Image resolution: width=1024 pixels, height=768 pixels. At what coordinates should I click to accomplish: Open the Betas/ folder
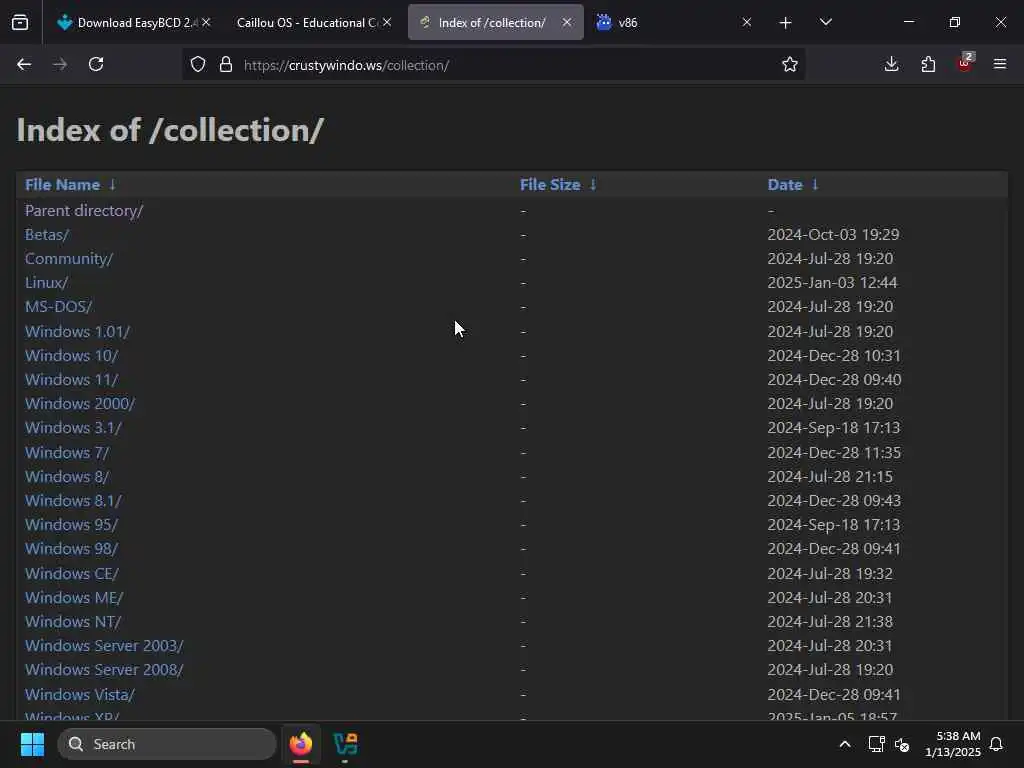click(x=47, y=234)
